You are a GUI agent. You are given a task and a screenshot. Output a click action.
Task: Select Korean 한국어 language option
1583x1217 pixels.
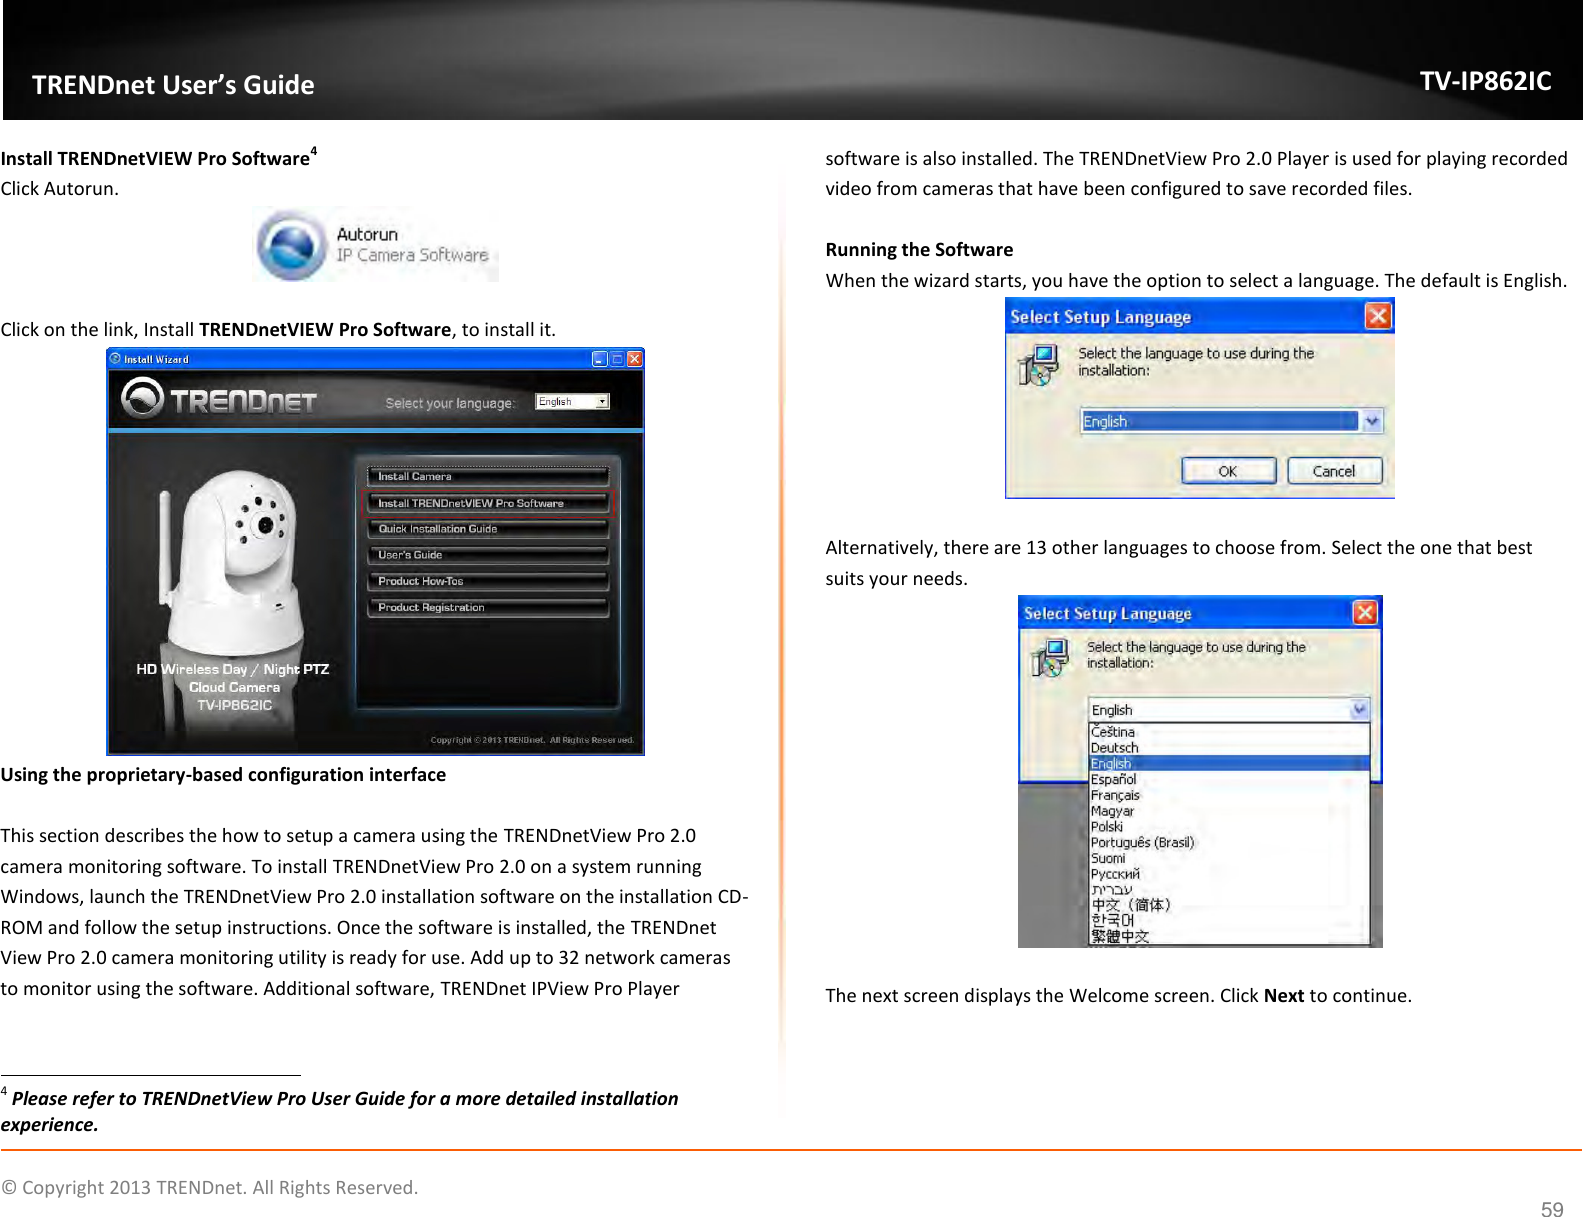pyautogui.click(x=1229, y=920)
